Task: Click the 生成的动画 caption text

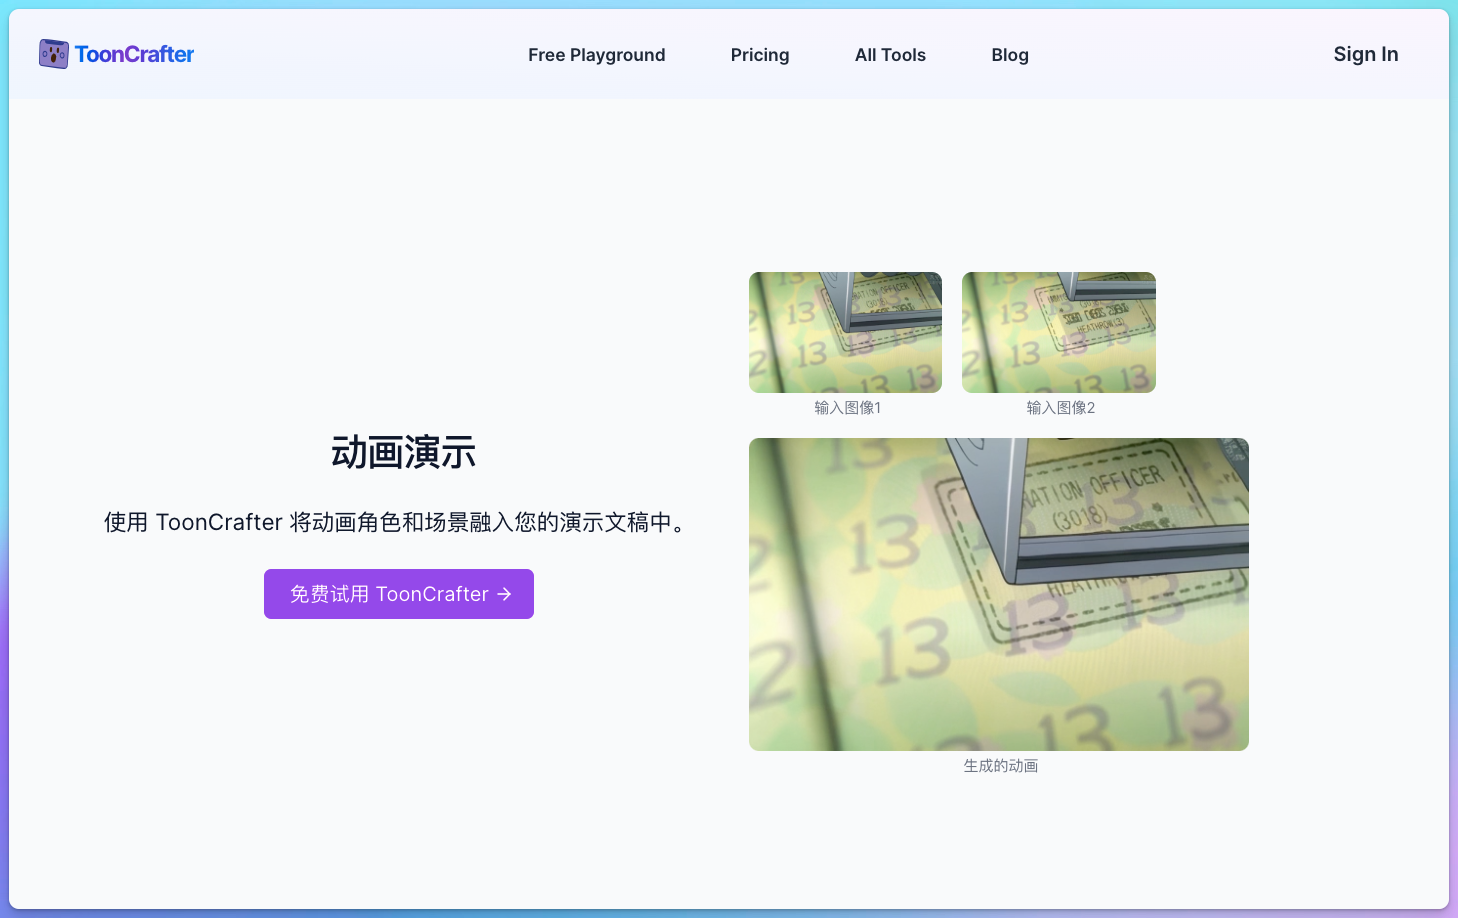Action: click(x=1000, y=766)
